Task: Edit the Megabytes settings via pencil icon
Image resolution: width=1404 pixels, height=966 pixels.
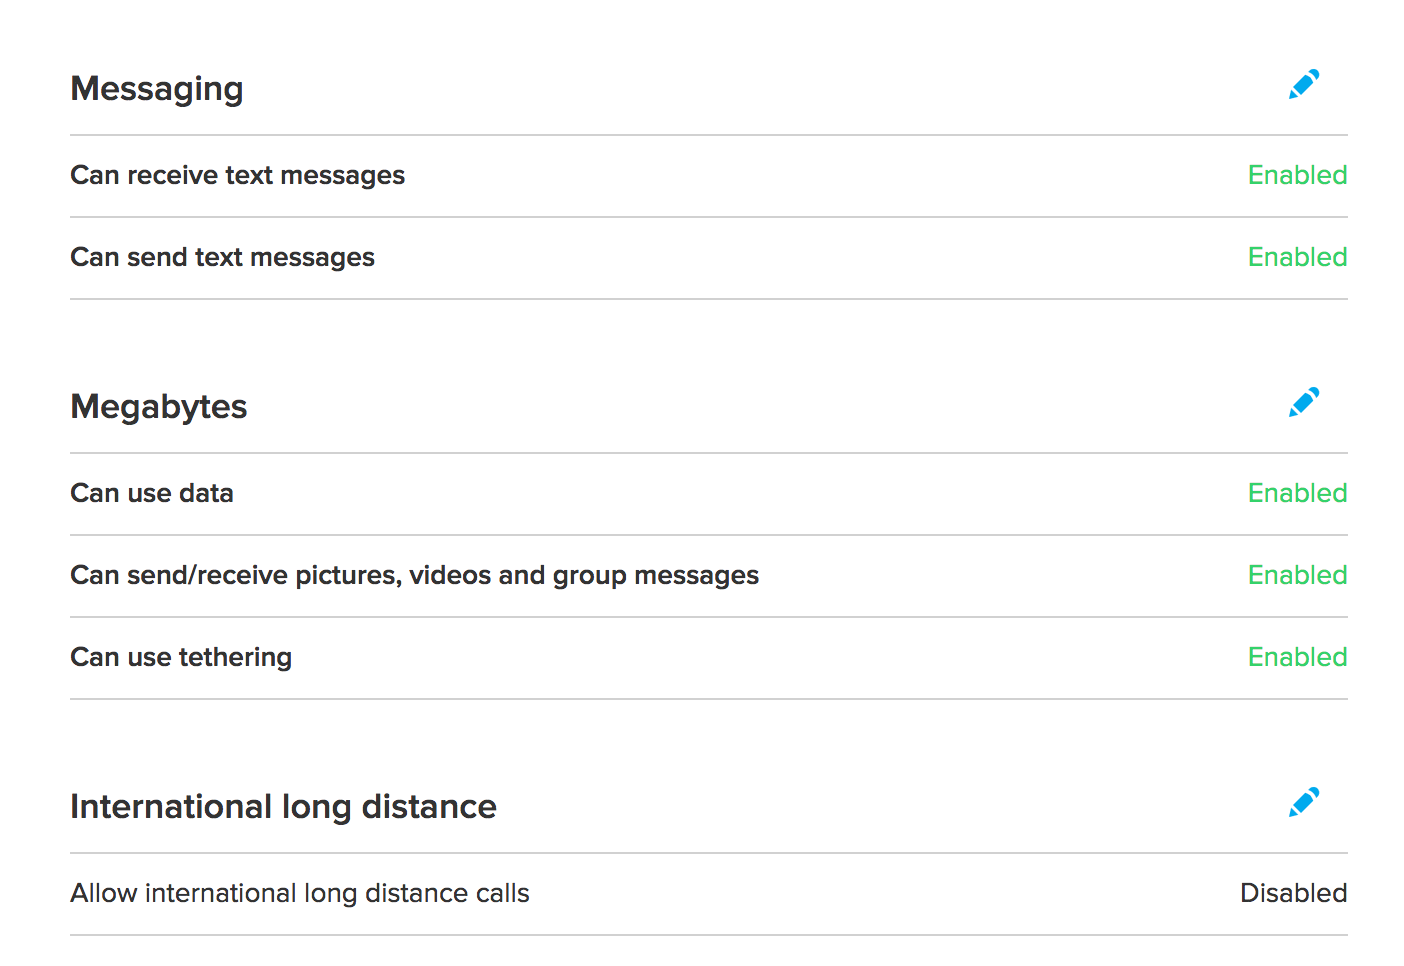Action: pyautogui.click(x=1304, y=403)
